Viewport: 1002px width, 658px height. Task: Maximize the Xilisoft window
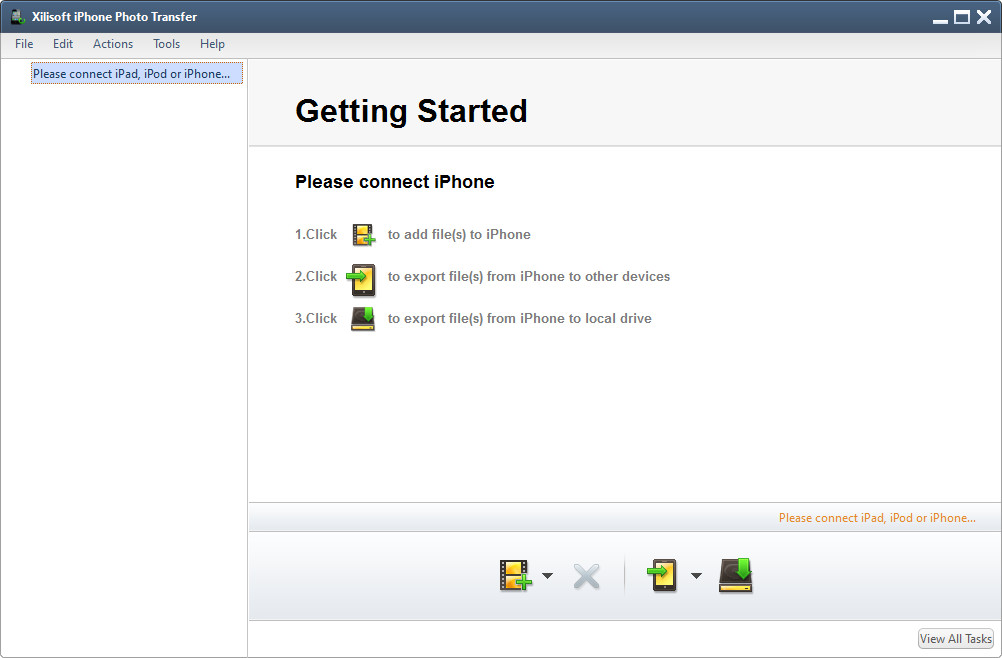click(x=962, y=17)
